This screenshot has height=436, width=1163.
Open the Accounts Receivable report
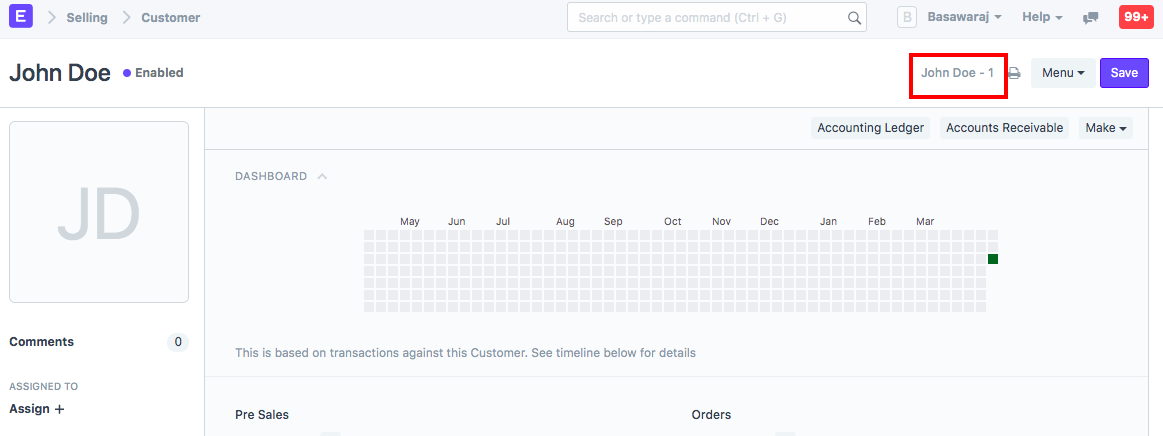tap(1004, 128)
